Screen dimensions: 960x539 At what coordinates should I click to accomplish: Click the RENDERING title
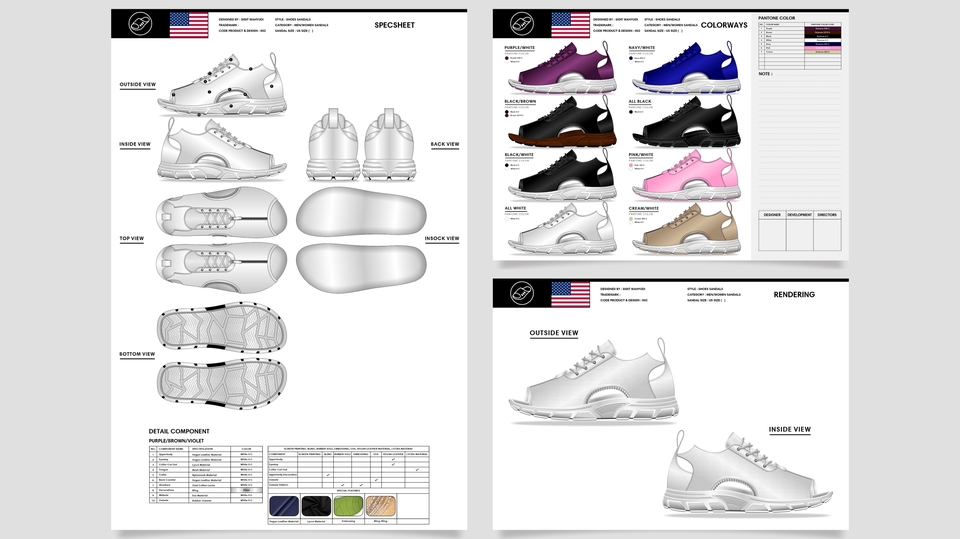pyautogui.click(x=794, y=294)
